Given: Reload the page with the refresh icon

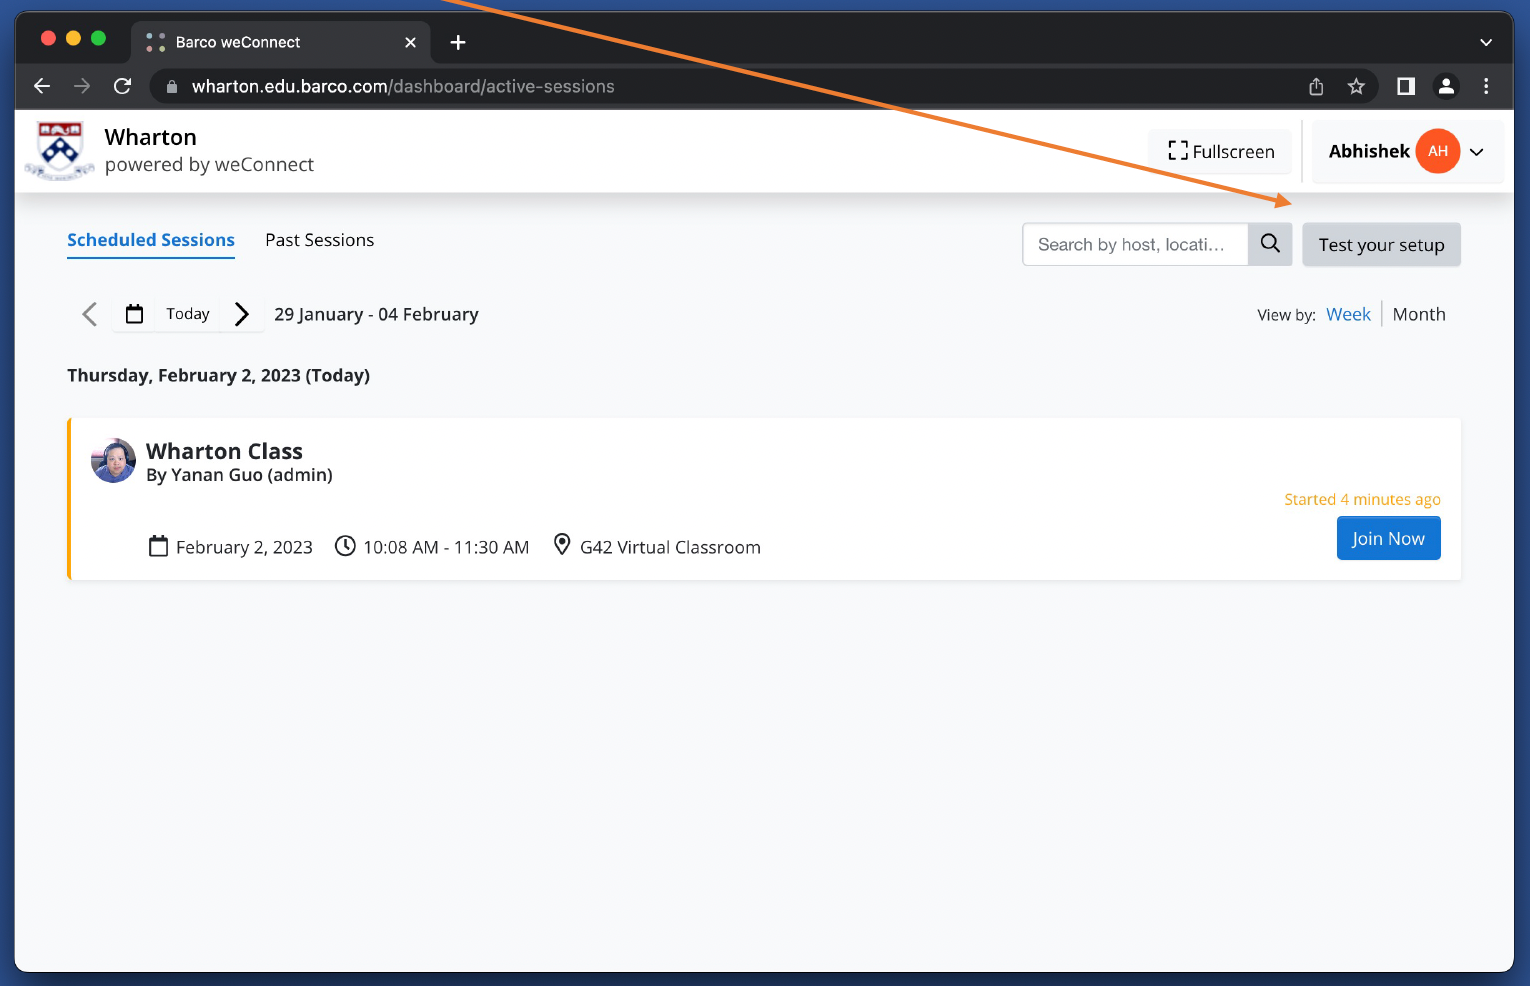Looking at the screenshot, I should pos(122,86).
